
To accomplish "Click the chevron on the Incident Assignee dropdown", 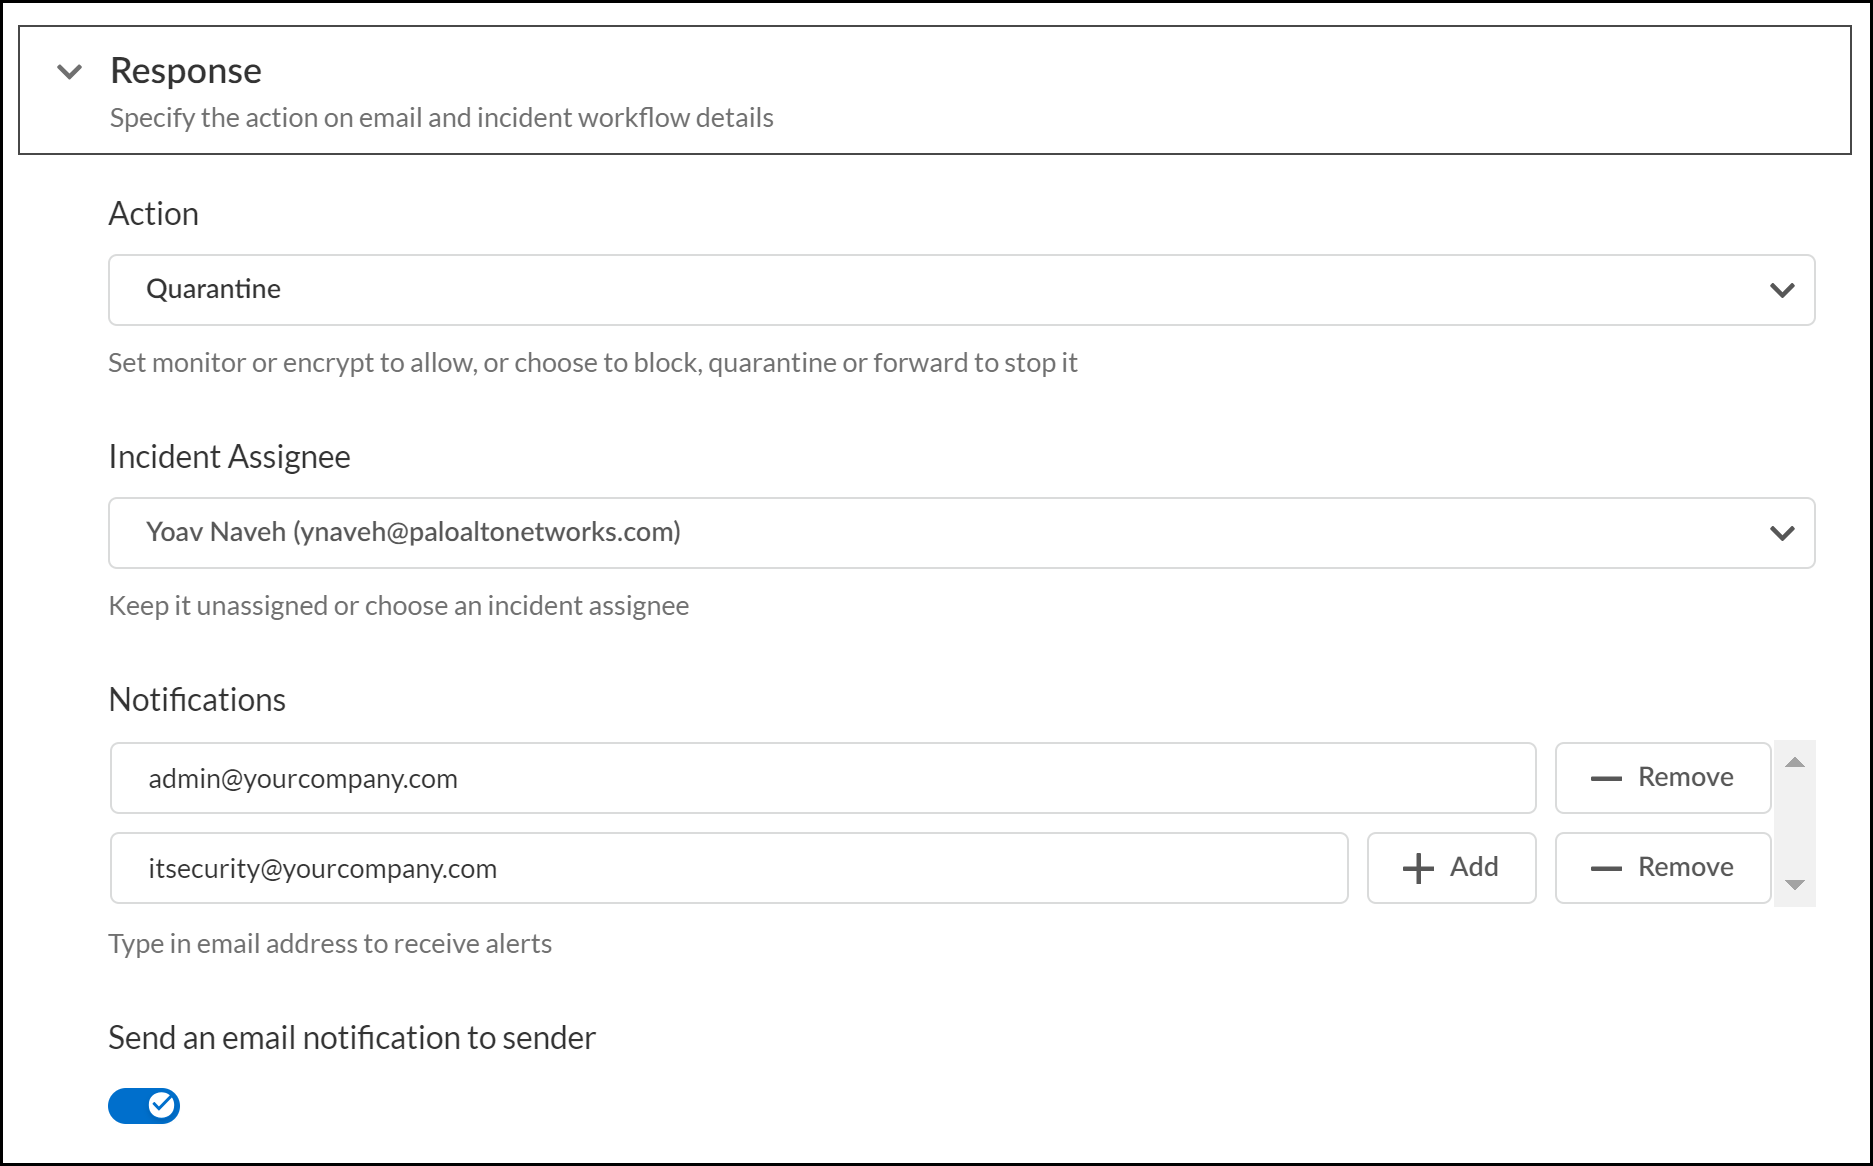I will (1781, 533).
